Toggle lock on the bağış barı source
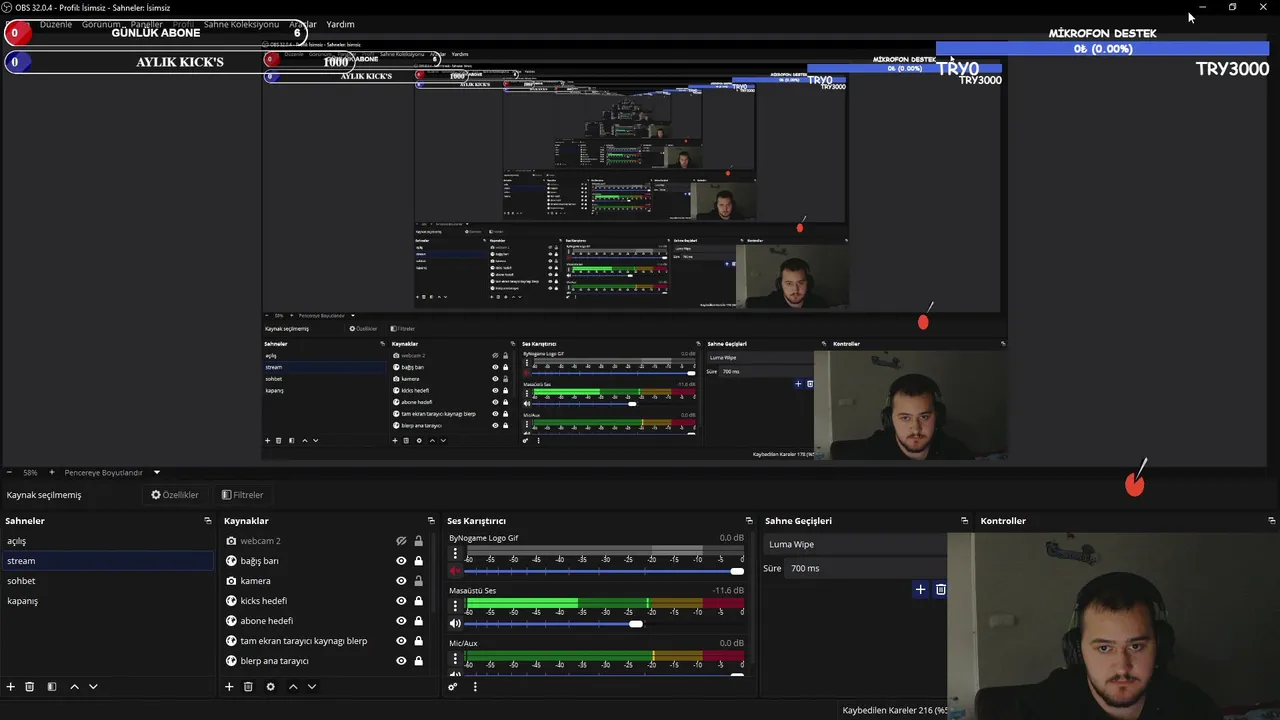The height and width of the screenshot is (720, 1280). click(x=418, y=561)
